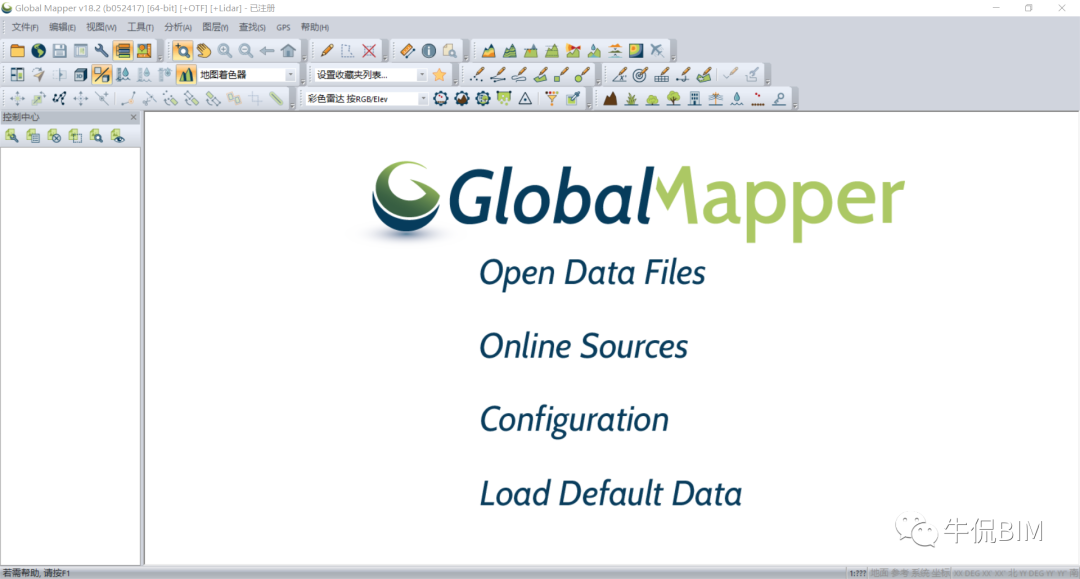Go back to previous view arrow
1080x579 pixels.
click(x=267, y=51)
